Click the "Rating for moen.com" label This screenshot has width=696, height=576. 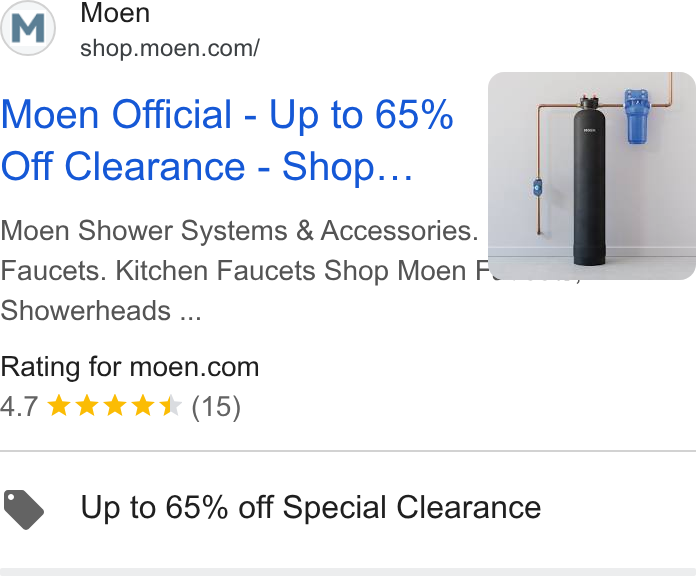coord(130,367)
